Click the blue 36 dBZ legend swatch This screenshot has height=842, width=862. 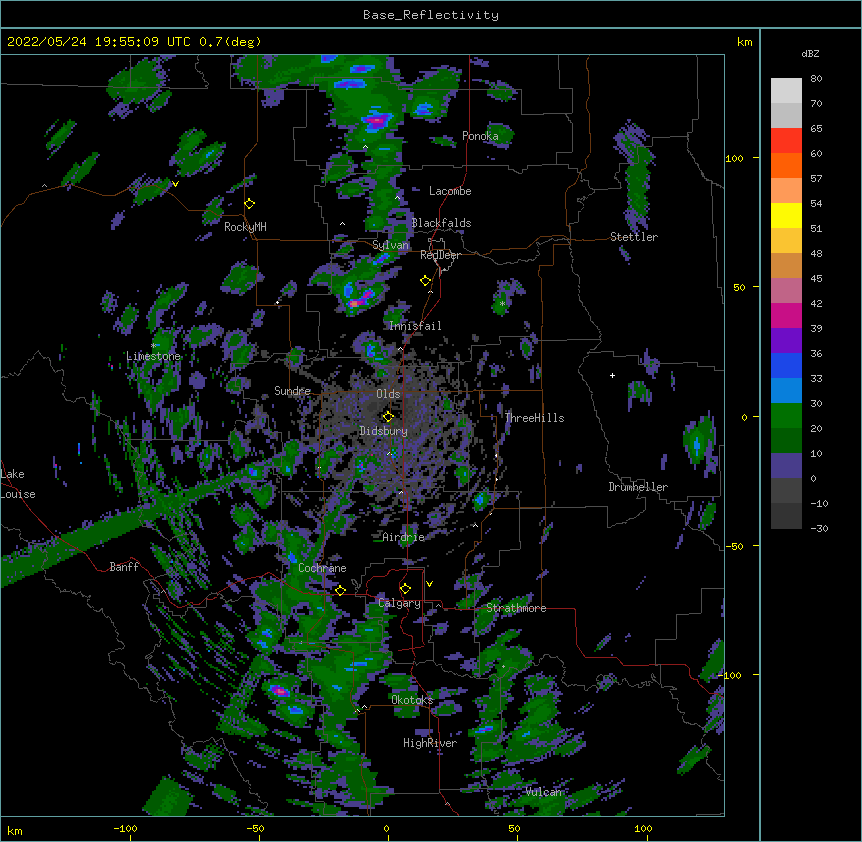tap(786, 365)
